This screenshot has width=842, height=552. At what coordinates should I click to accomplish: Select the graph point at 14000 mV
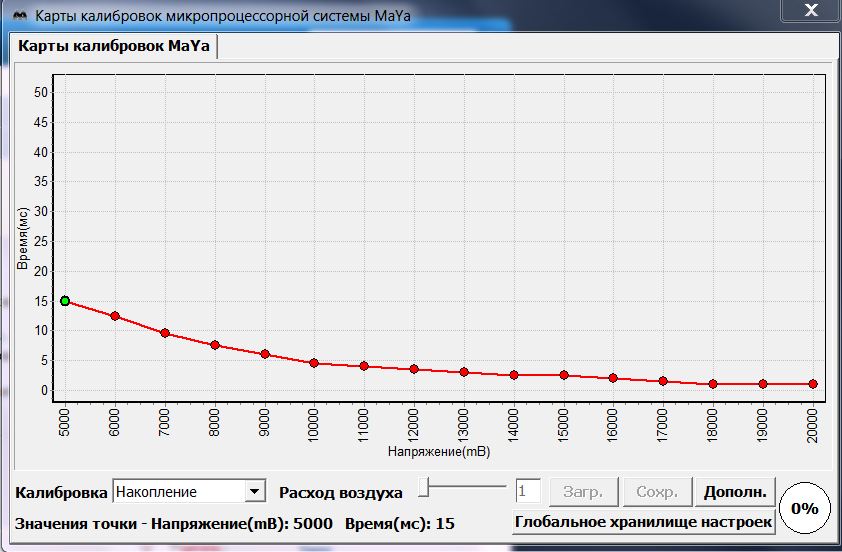coord(514,375)
